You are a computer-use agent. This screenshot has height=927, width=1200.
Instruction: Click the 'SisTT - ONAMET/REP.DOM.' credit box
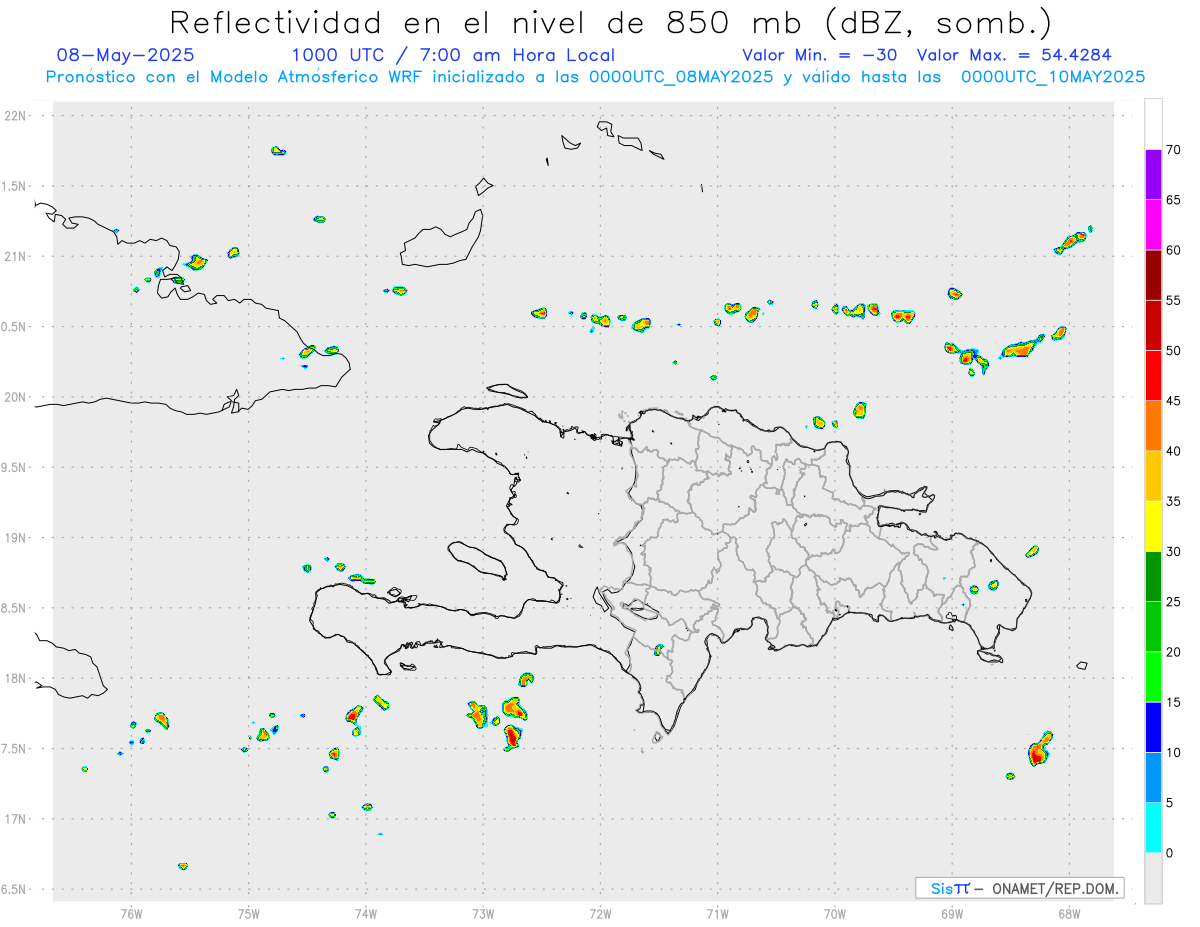click(1019, 888)
